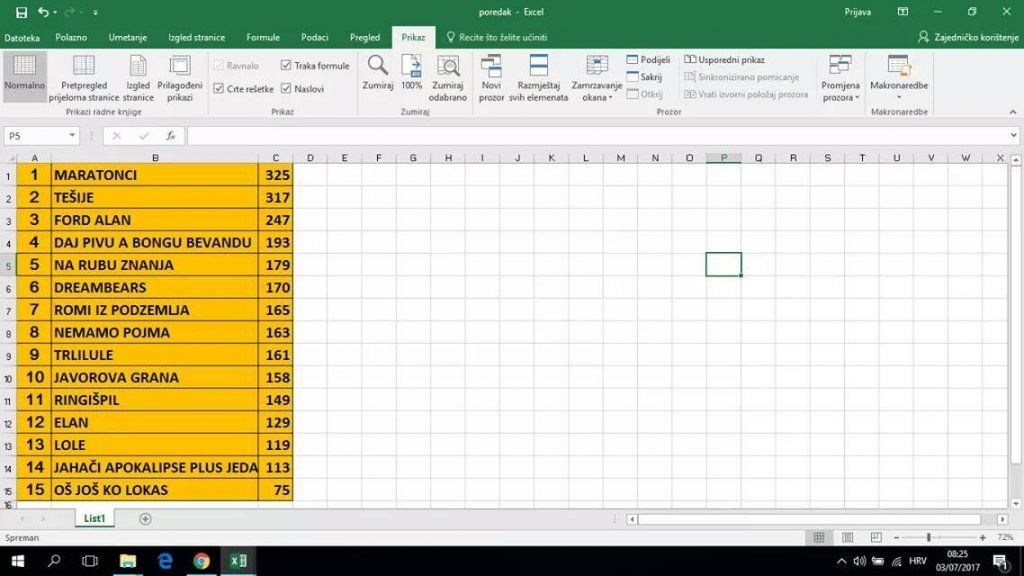Click the Zumiraj magnifier icon
Screen dimensions: 1024x576
point(377,68)
